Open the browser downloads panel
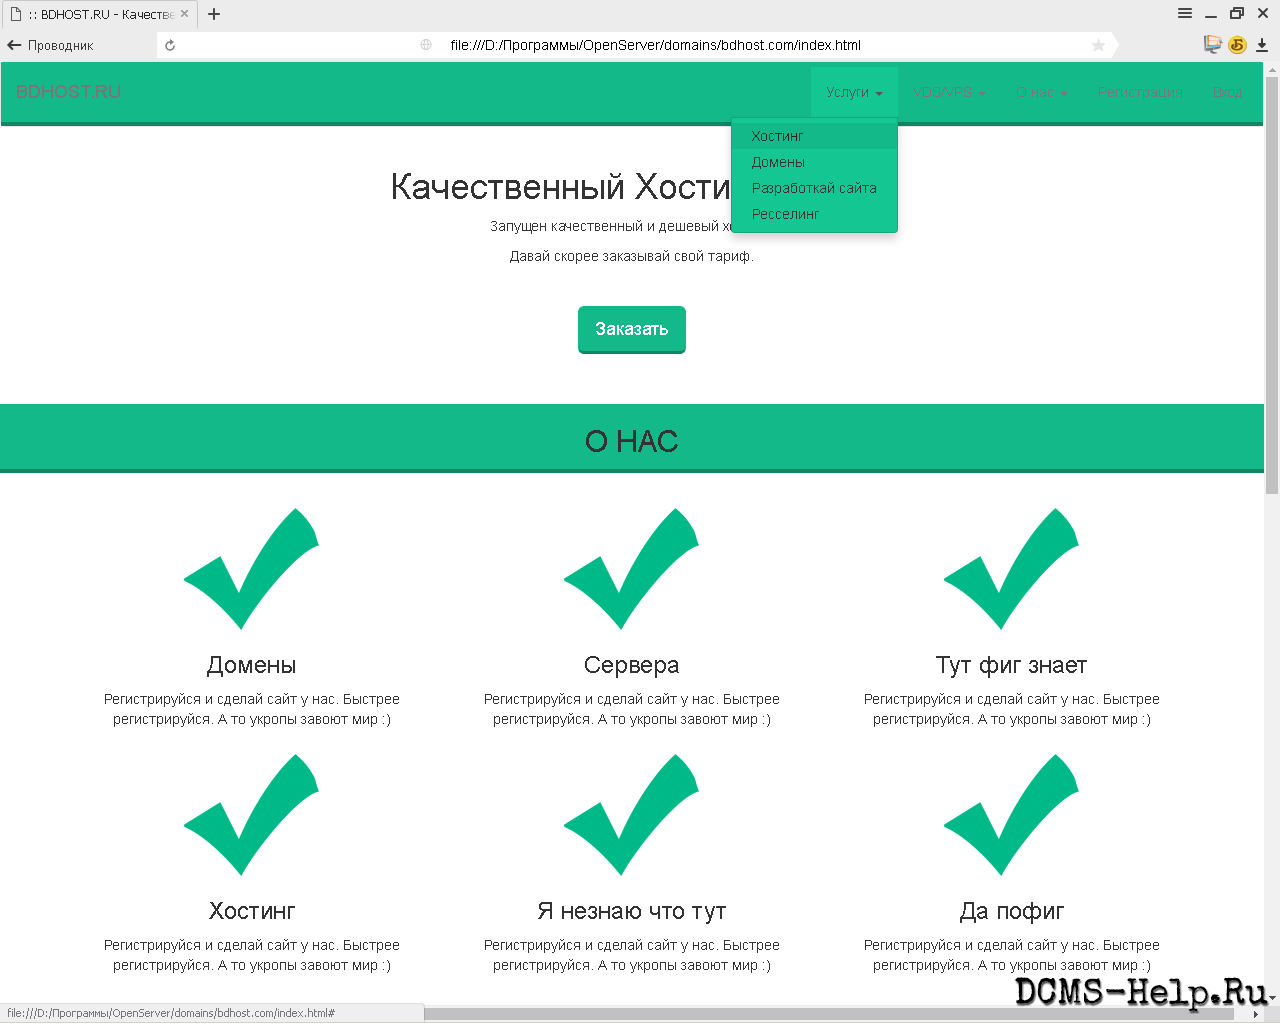The height and width of the screenshot is (1024, 1280). pos(1262,45)
